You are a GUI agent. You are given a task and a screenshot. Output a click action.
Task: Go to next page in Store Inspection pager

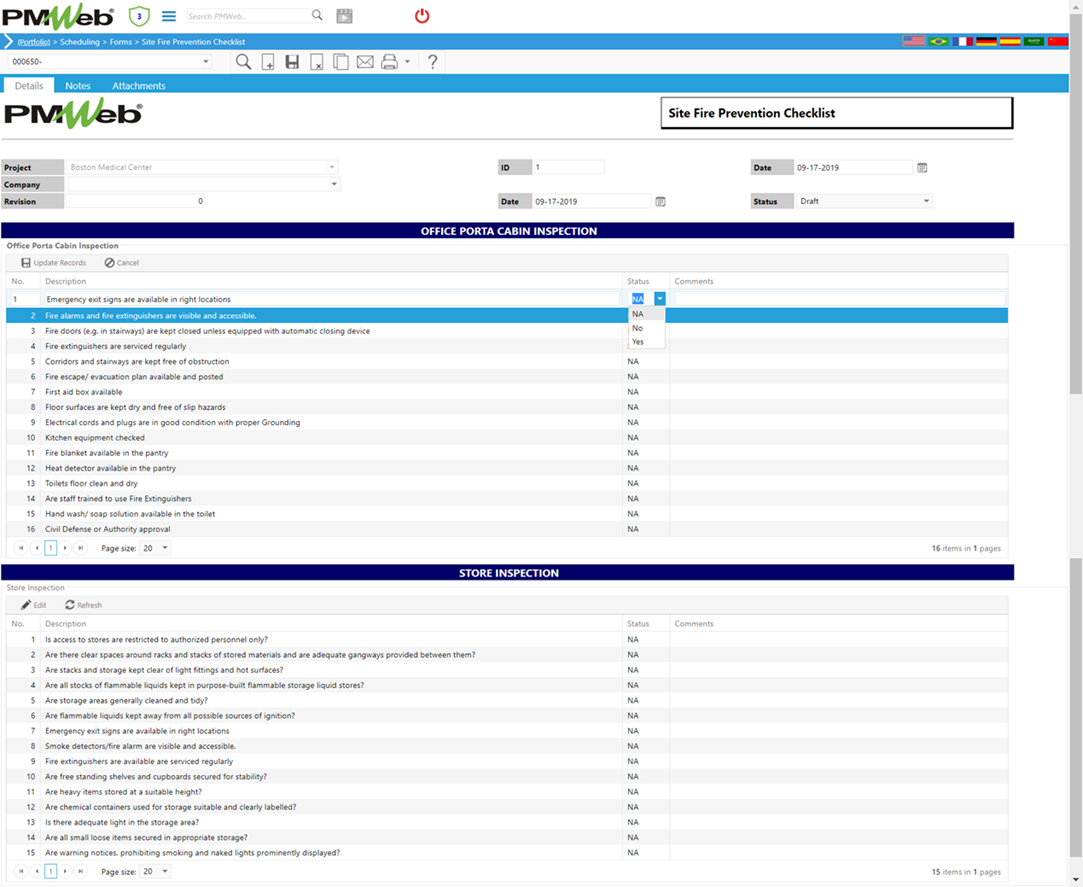[x=65, y=871]
